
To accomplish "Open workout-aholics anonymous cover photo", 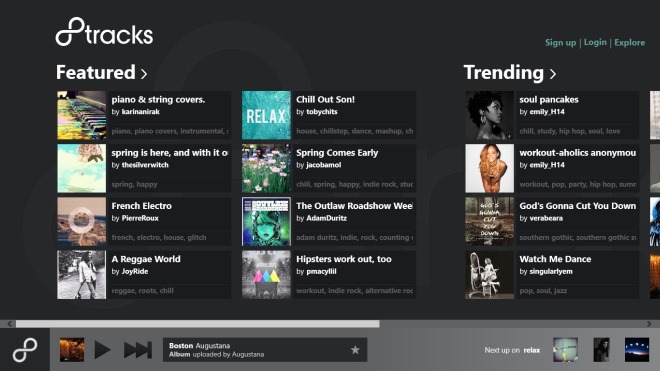I will (x=490, y=168).
